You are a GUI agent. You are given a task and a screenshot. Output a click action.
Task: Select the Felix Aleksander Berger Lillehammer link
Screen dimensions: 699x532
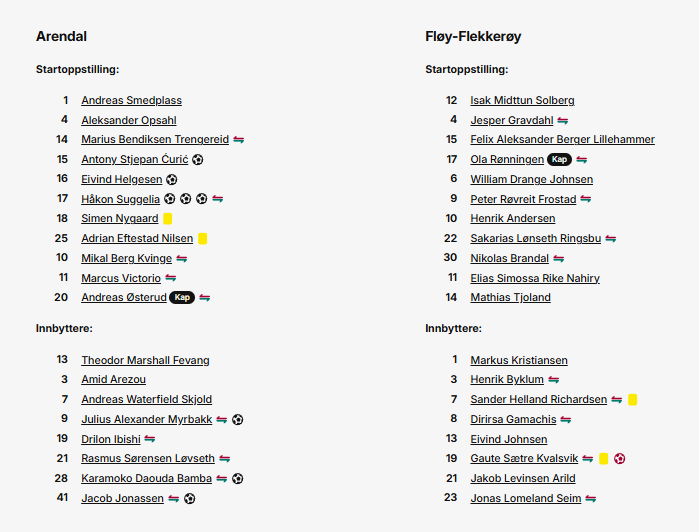click(x=562, y=140)
